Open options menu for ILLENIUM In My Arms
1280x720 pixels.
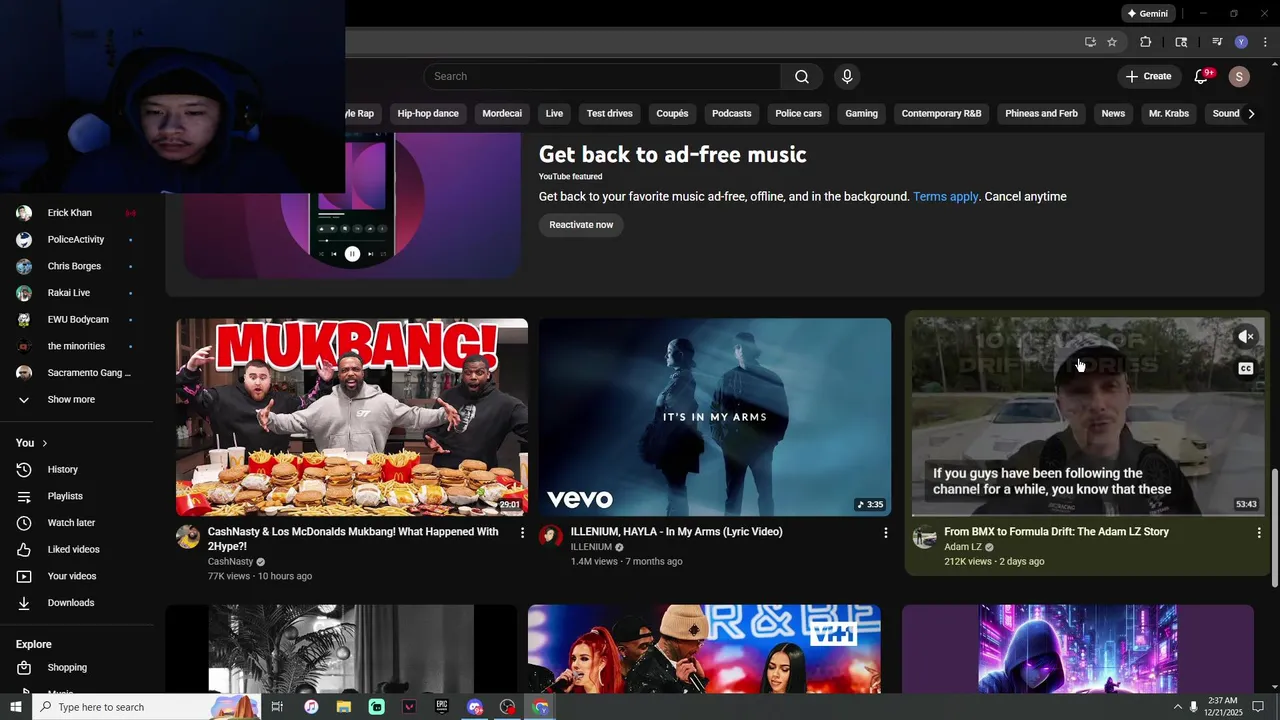[x=885, y=533]
